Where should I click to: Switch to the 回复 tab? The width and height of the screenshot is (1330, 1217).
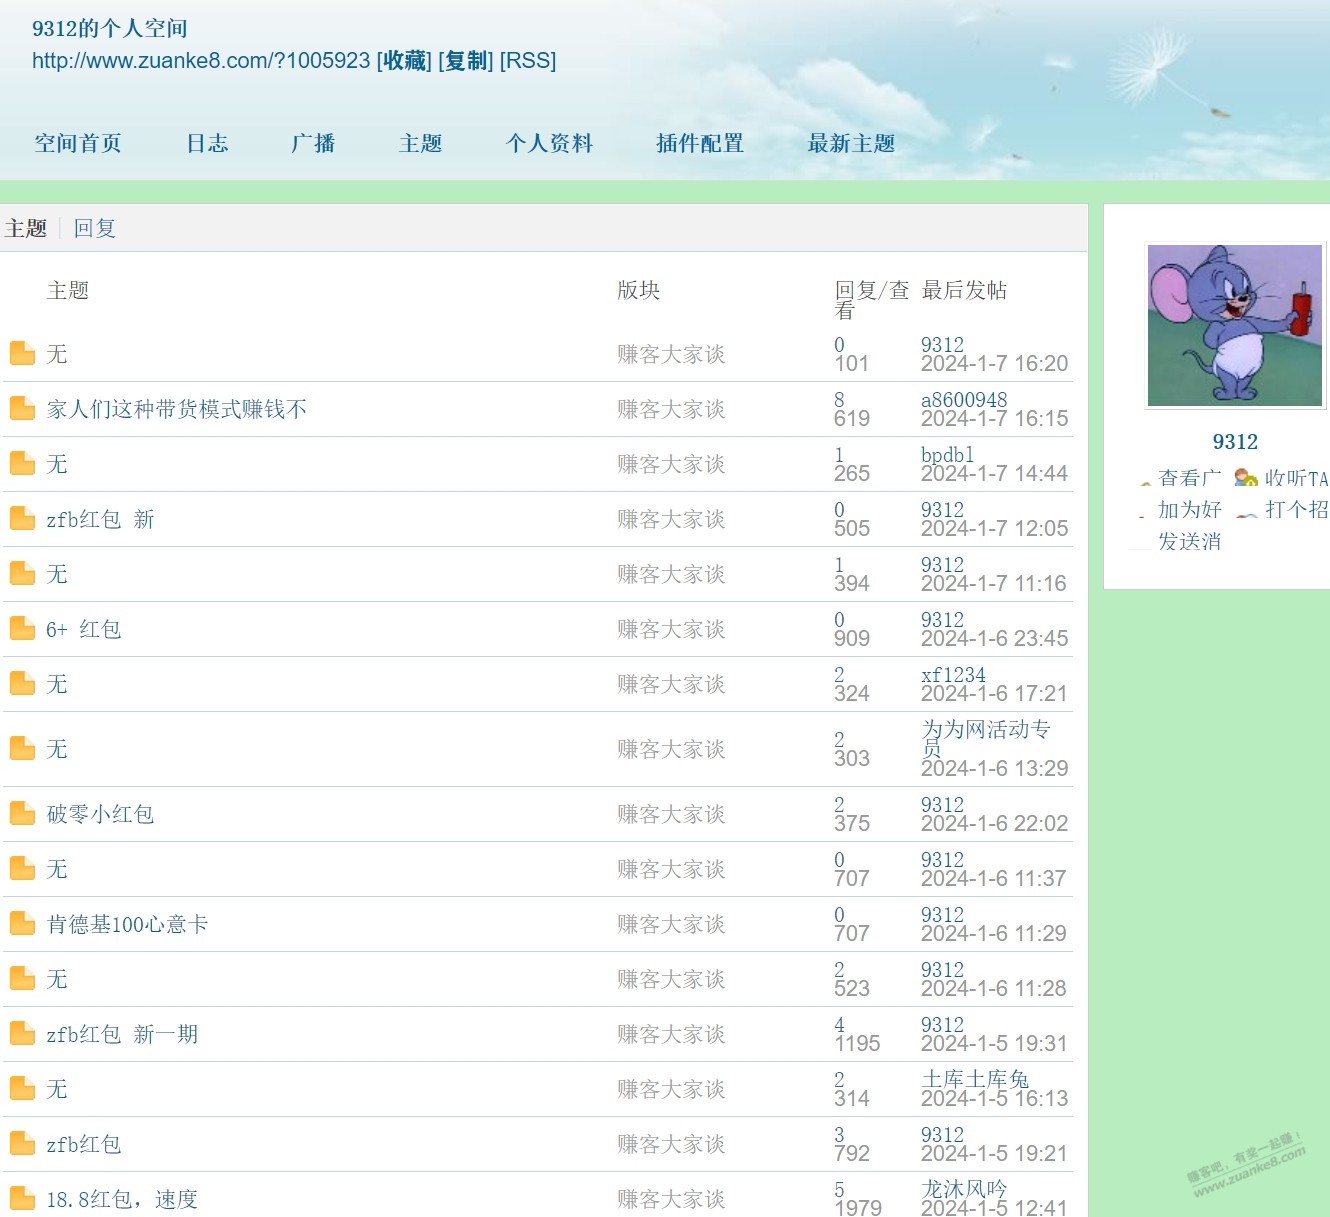(x=95, y=228)
